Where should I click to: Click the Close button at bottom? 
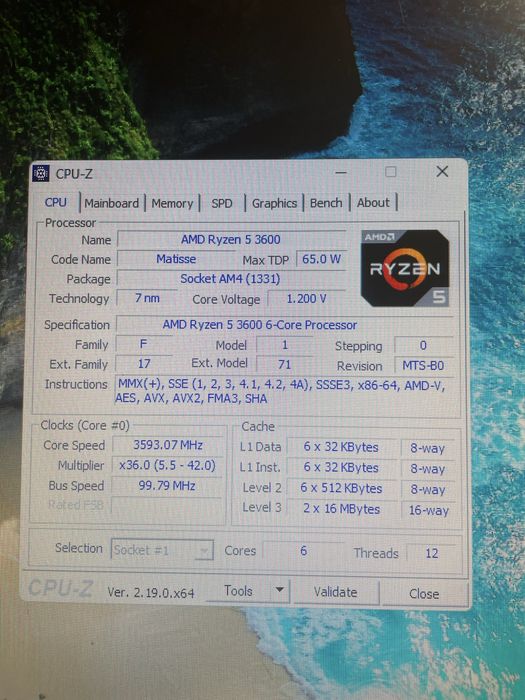pos(424,594)
